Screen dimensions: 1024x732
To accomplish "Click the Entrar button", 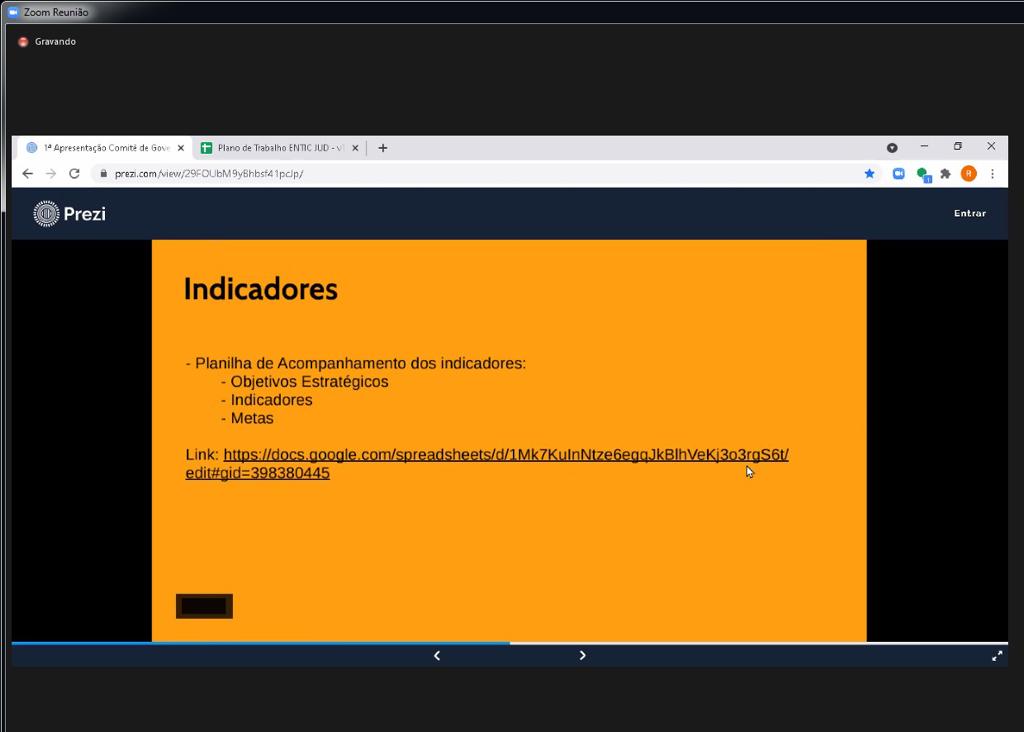I will (x=969, y=213).
